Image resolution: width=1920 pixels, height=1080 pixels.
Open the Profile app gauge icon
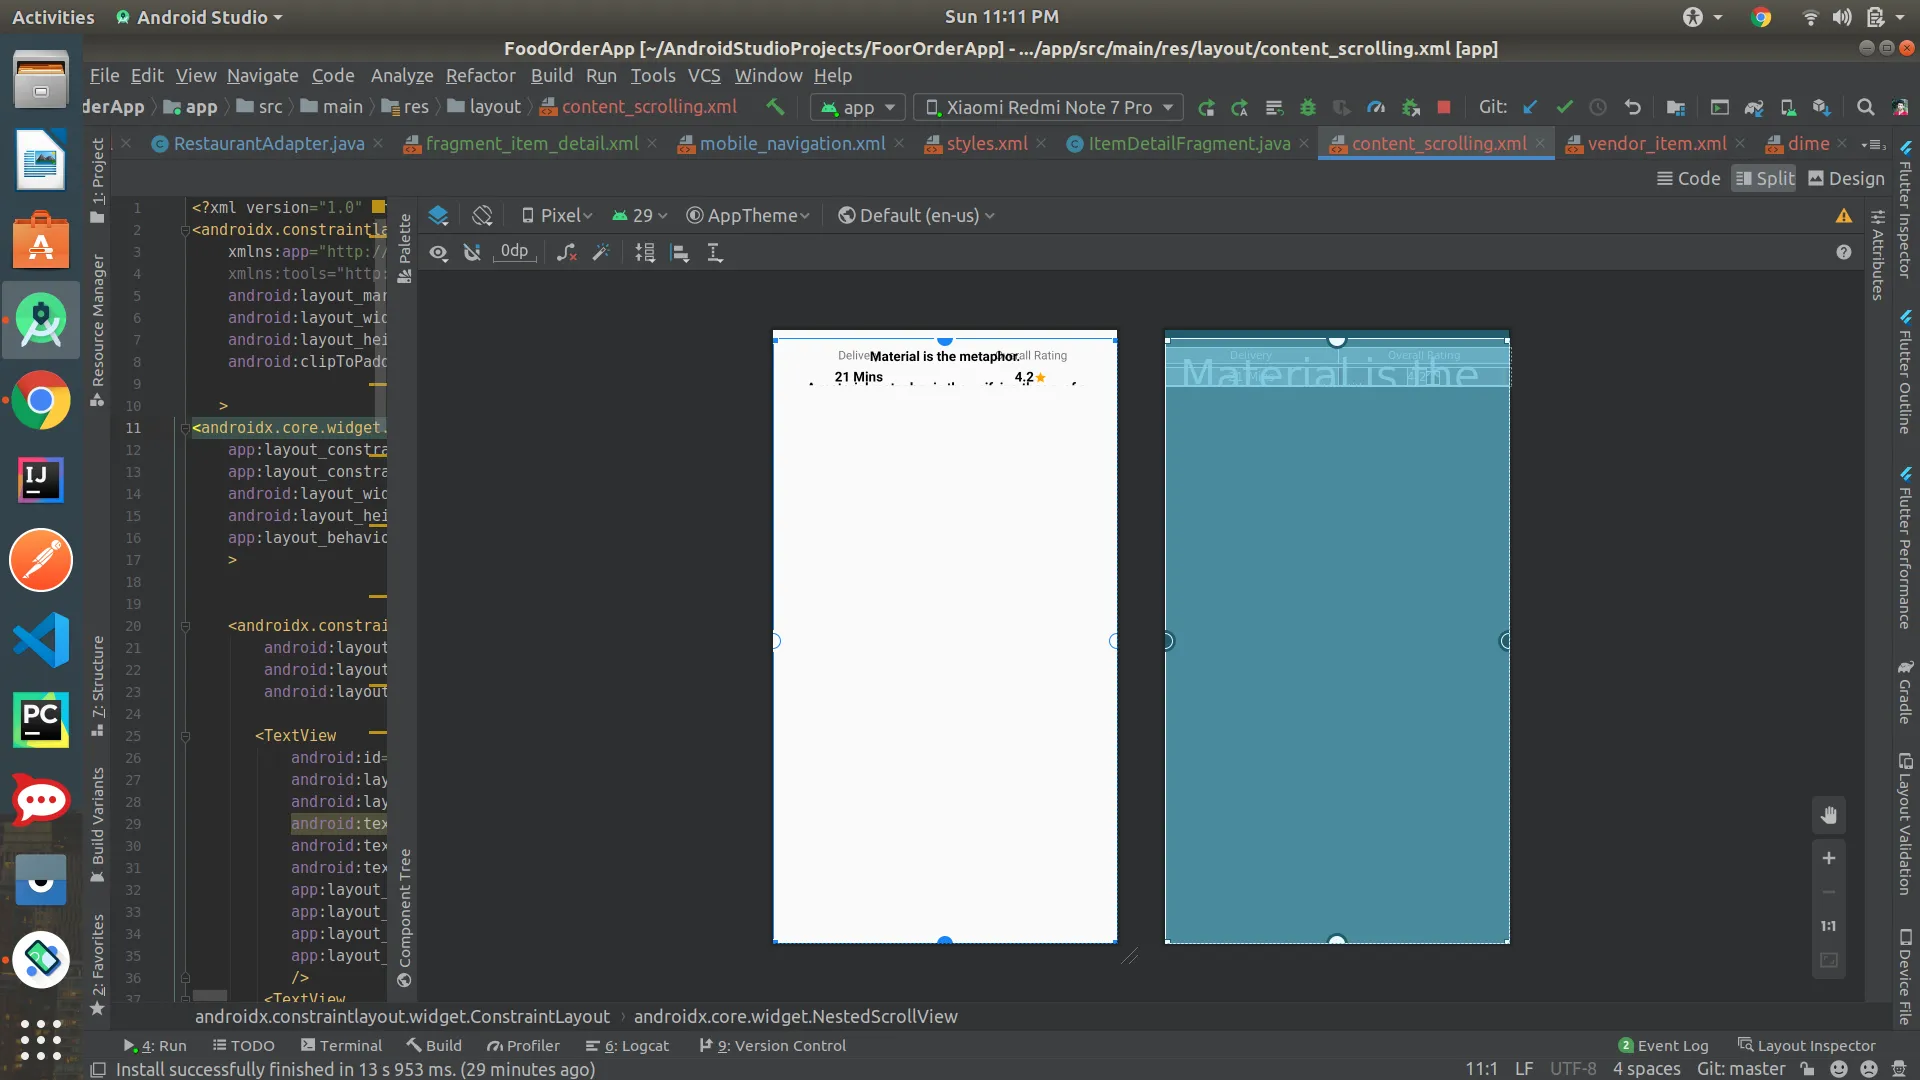pos(1376,108)
